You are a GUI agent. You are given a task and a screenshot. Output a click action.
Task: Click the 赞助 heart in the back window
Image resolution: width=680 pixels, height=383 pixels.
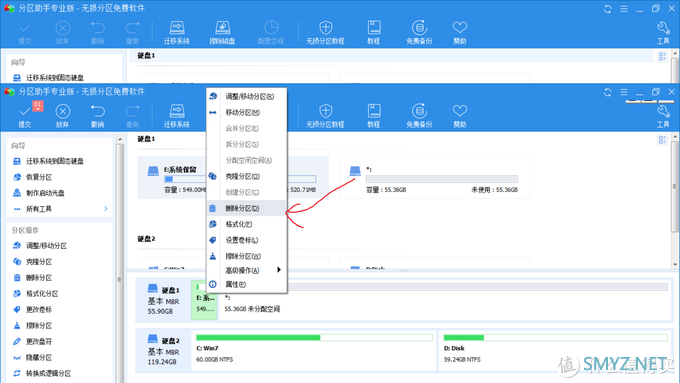(460, 33)
